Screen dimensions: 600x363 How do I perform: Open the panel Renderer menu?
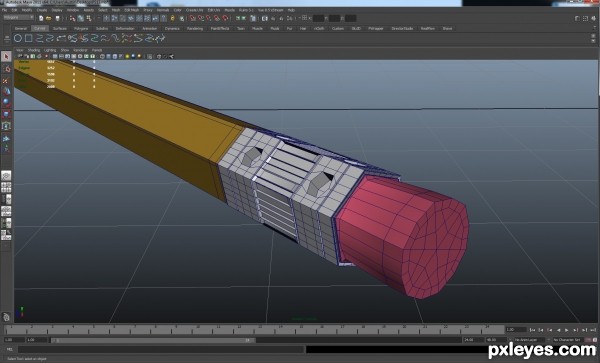(x=80, y=50)
